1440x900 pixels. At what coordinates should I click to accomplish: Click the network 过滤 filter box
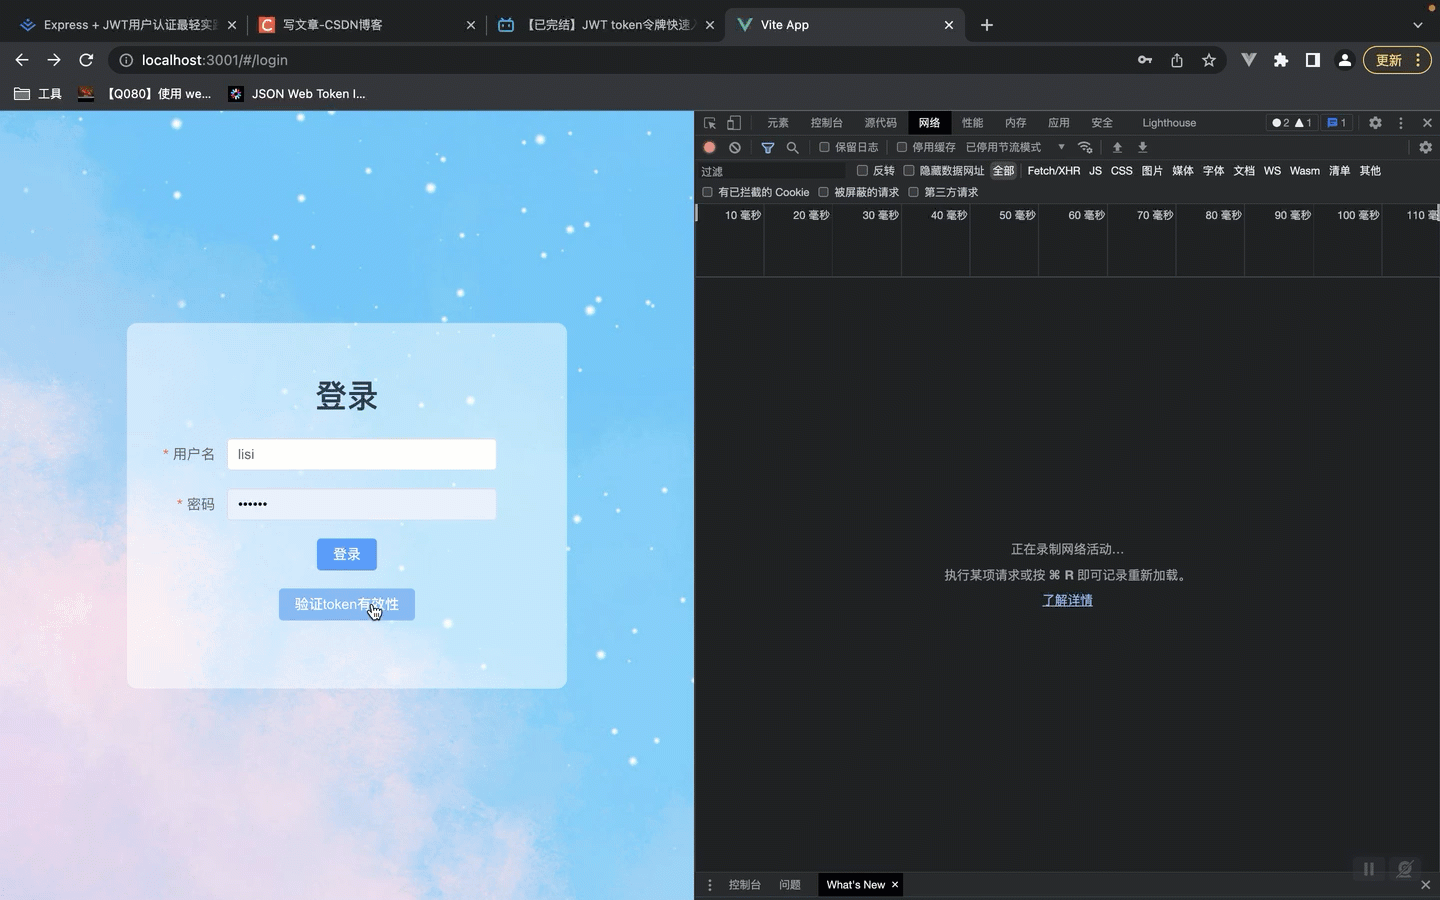(x=772, y=171)
